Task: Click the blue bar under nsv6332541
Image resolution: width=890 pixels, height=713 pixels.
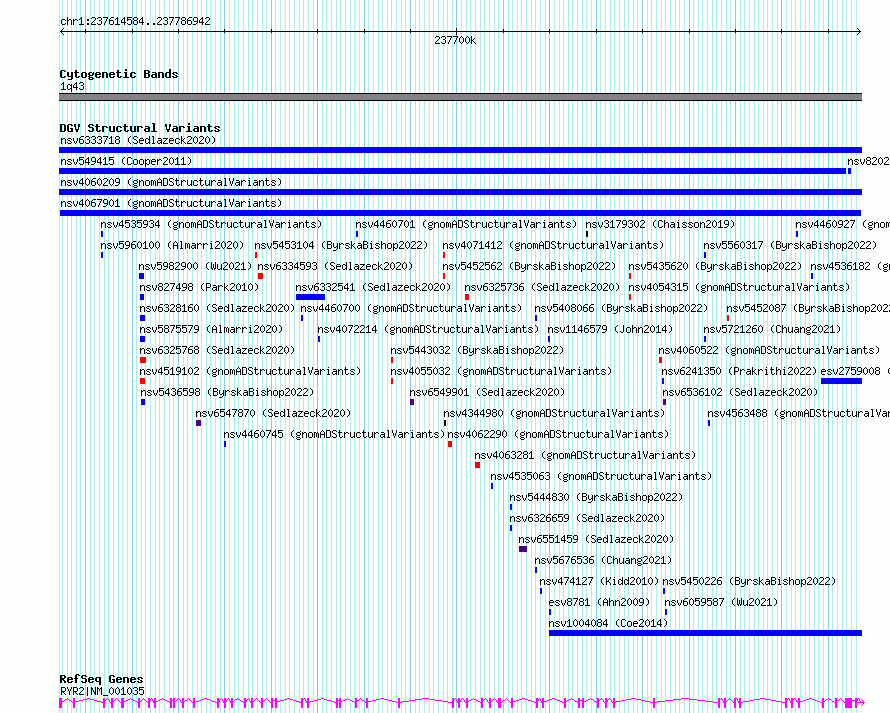Action: (x=310, y=297)
